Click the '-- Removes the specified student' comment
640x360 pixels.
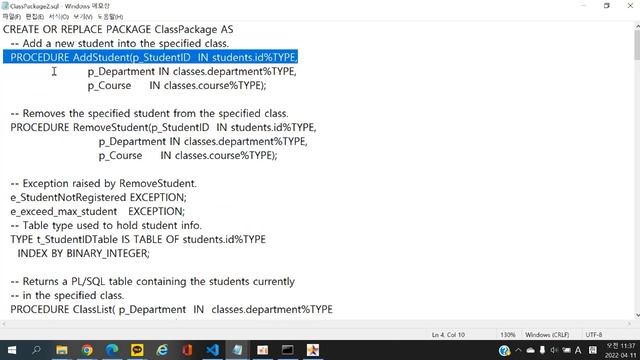click(149, 113)
